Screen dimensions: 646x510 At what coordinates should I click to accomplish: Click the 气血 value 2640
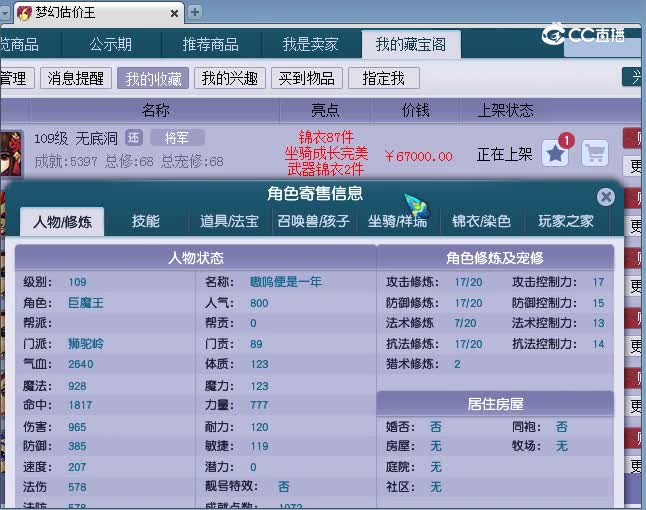(x=81, y=364)
